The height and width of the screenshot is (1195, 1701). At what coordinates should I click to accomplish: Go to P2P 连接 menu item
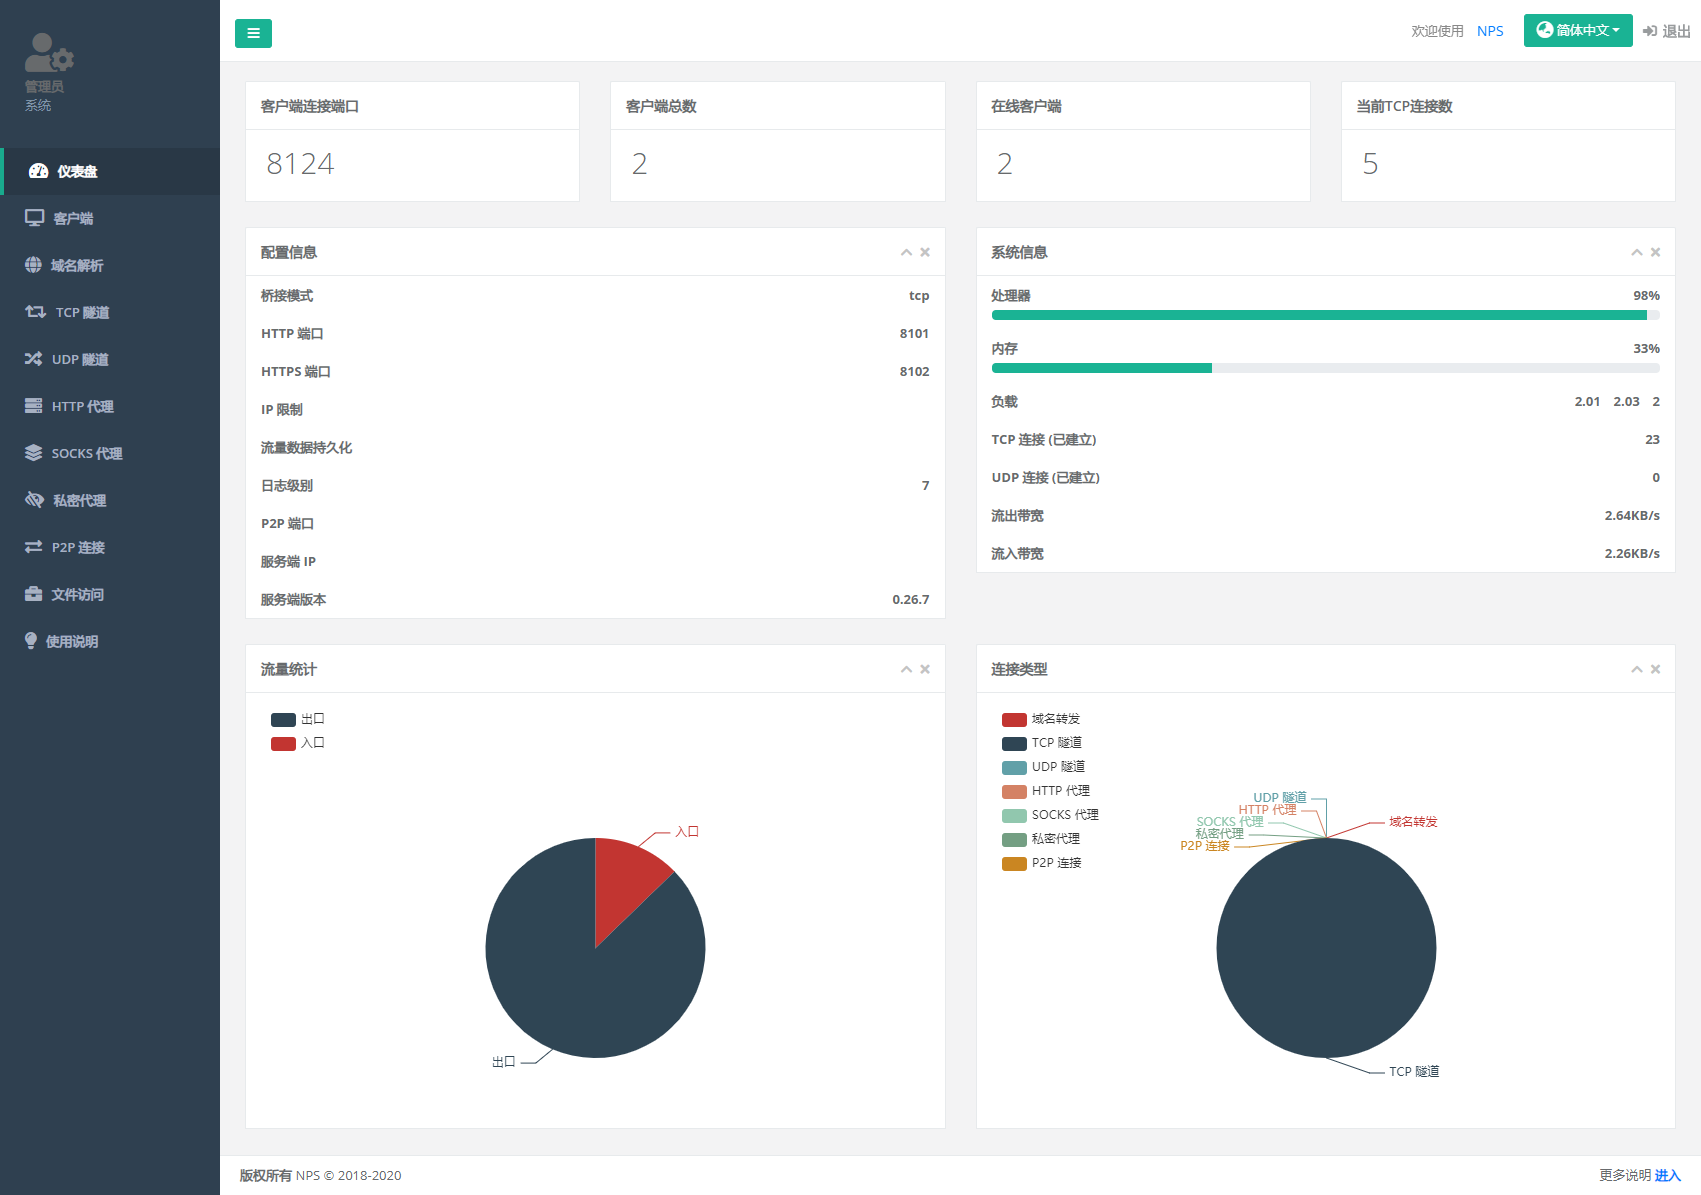click(78, 547)
